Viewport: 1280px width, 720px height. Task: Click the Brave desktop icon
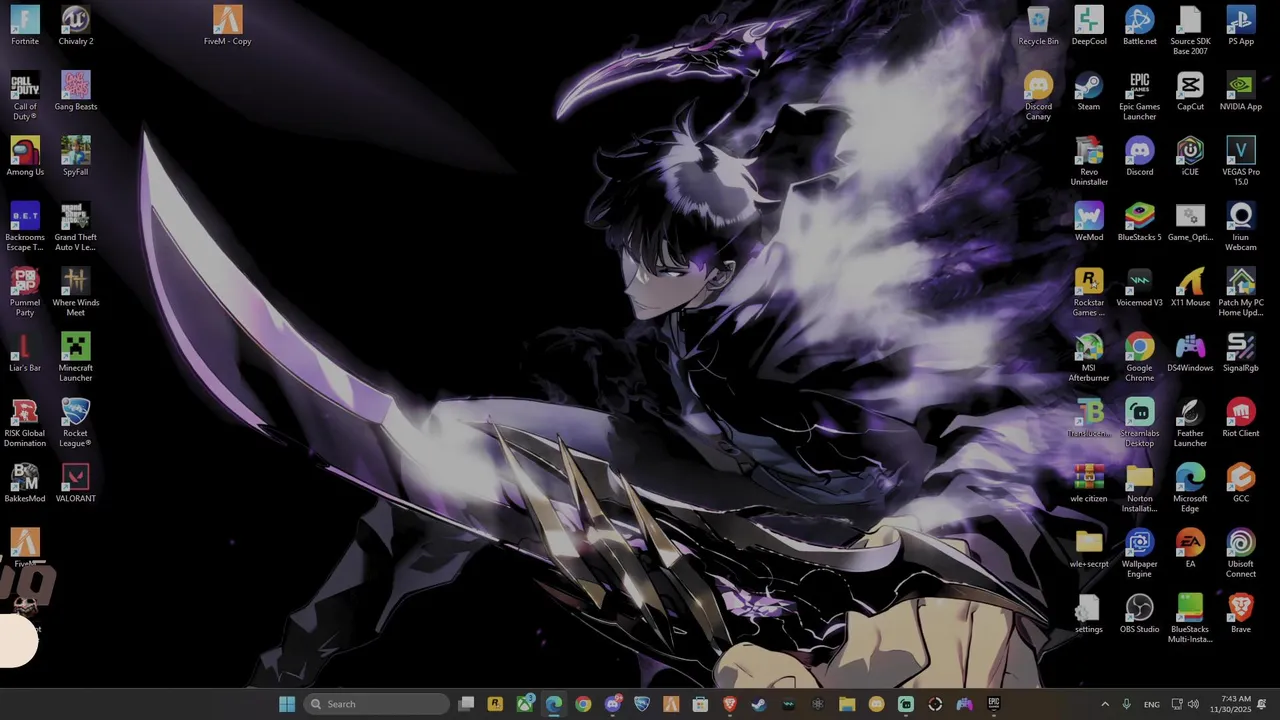[1241, 614]
